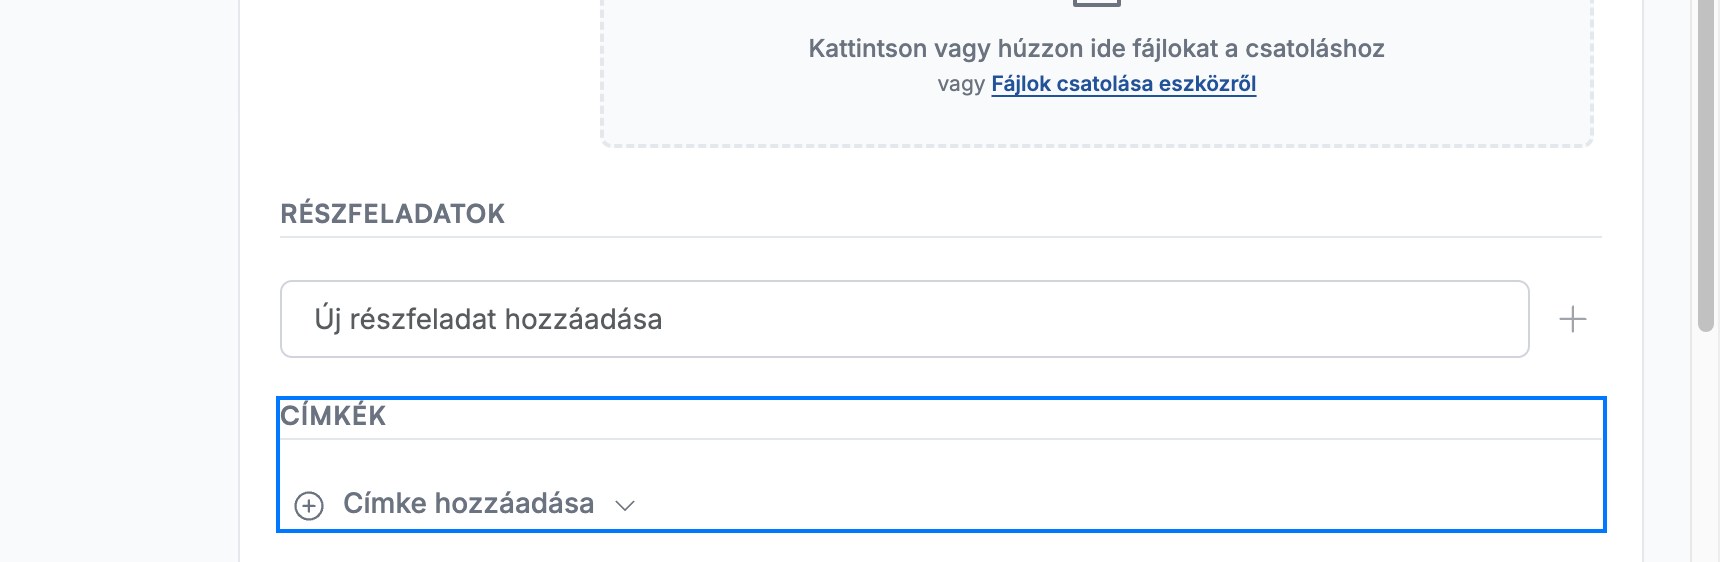Image resolution: width=1720 pixels, height=562 pixels.
Task: Open the Címke hozzáadása label picker
Action: pyautogui.click(x=468, y=503)
